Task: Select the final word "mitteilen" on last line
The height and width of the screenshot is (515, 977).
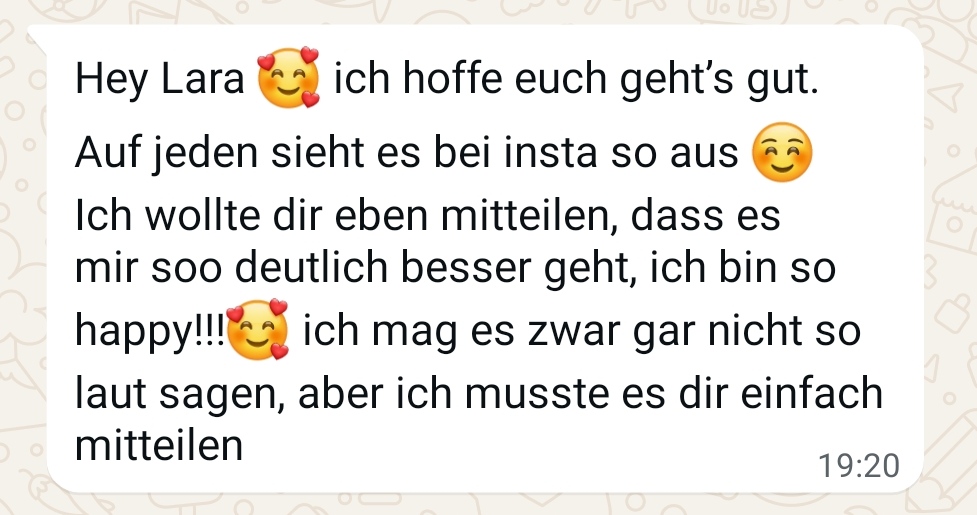Action: coord(159,446)
